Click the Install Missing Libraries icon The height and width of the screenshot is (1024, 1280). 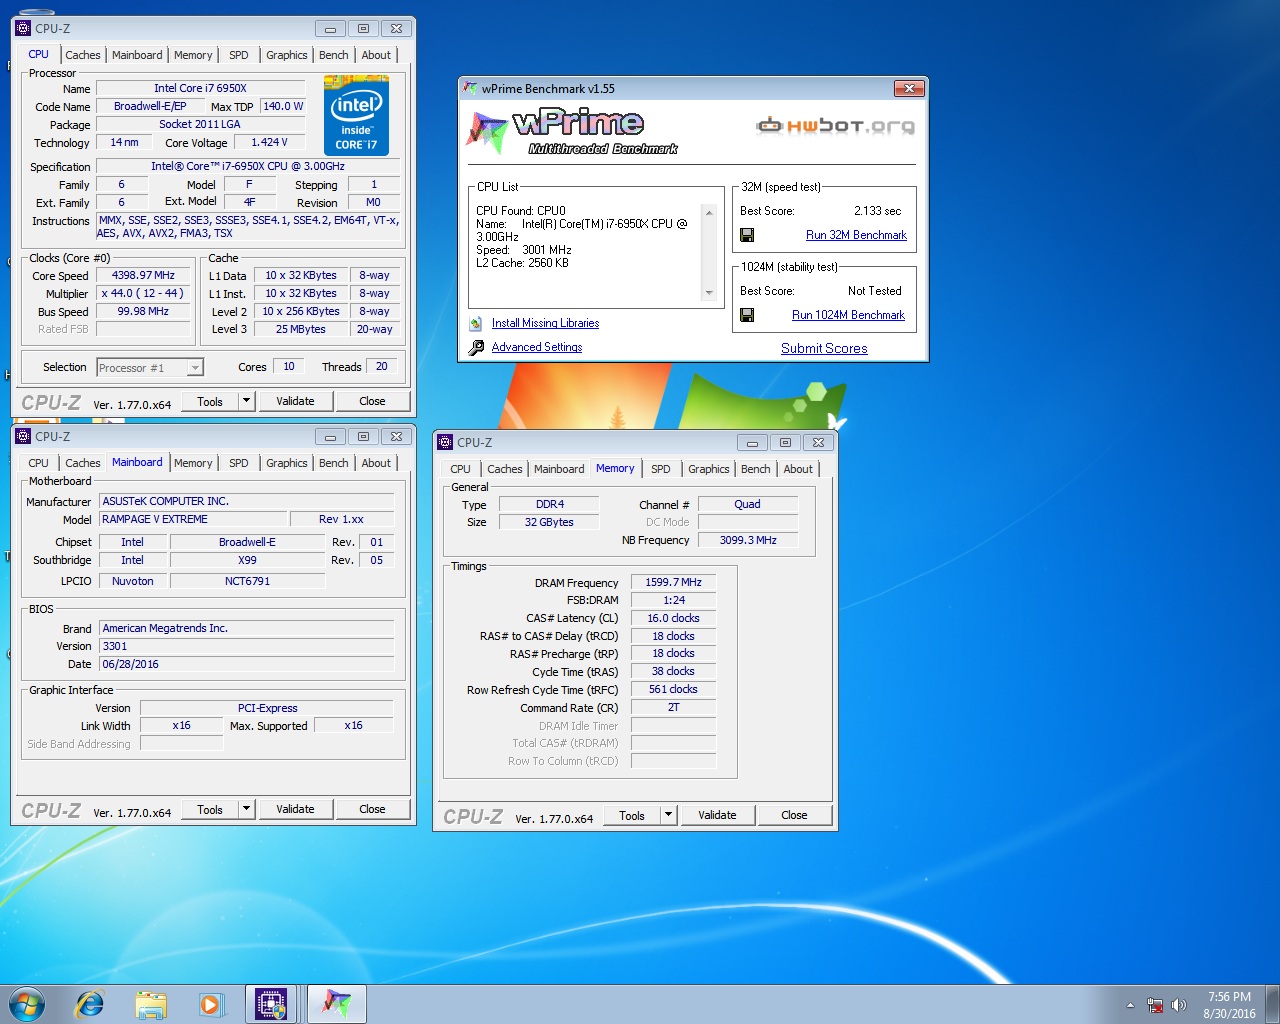pos(476,323)
